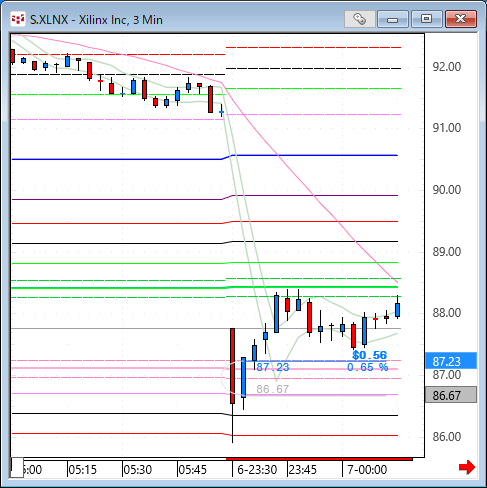Viewport: 487px width, 488px height.
Task: Click the 91.00 price scale label
Action: (447, 128)
